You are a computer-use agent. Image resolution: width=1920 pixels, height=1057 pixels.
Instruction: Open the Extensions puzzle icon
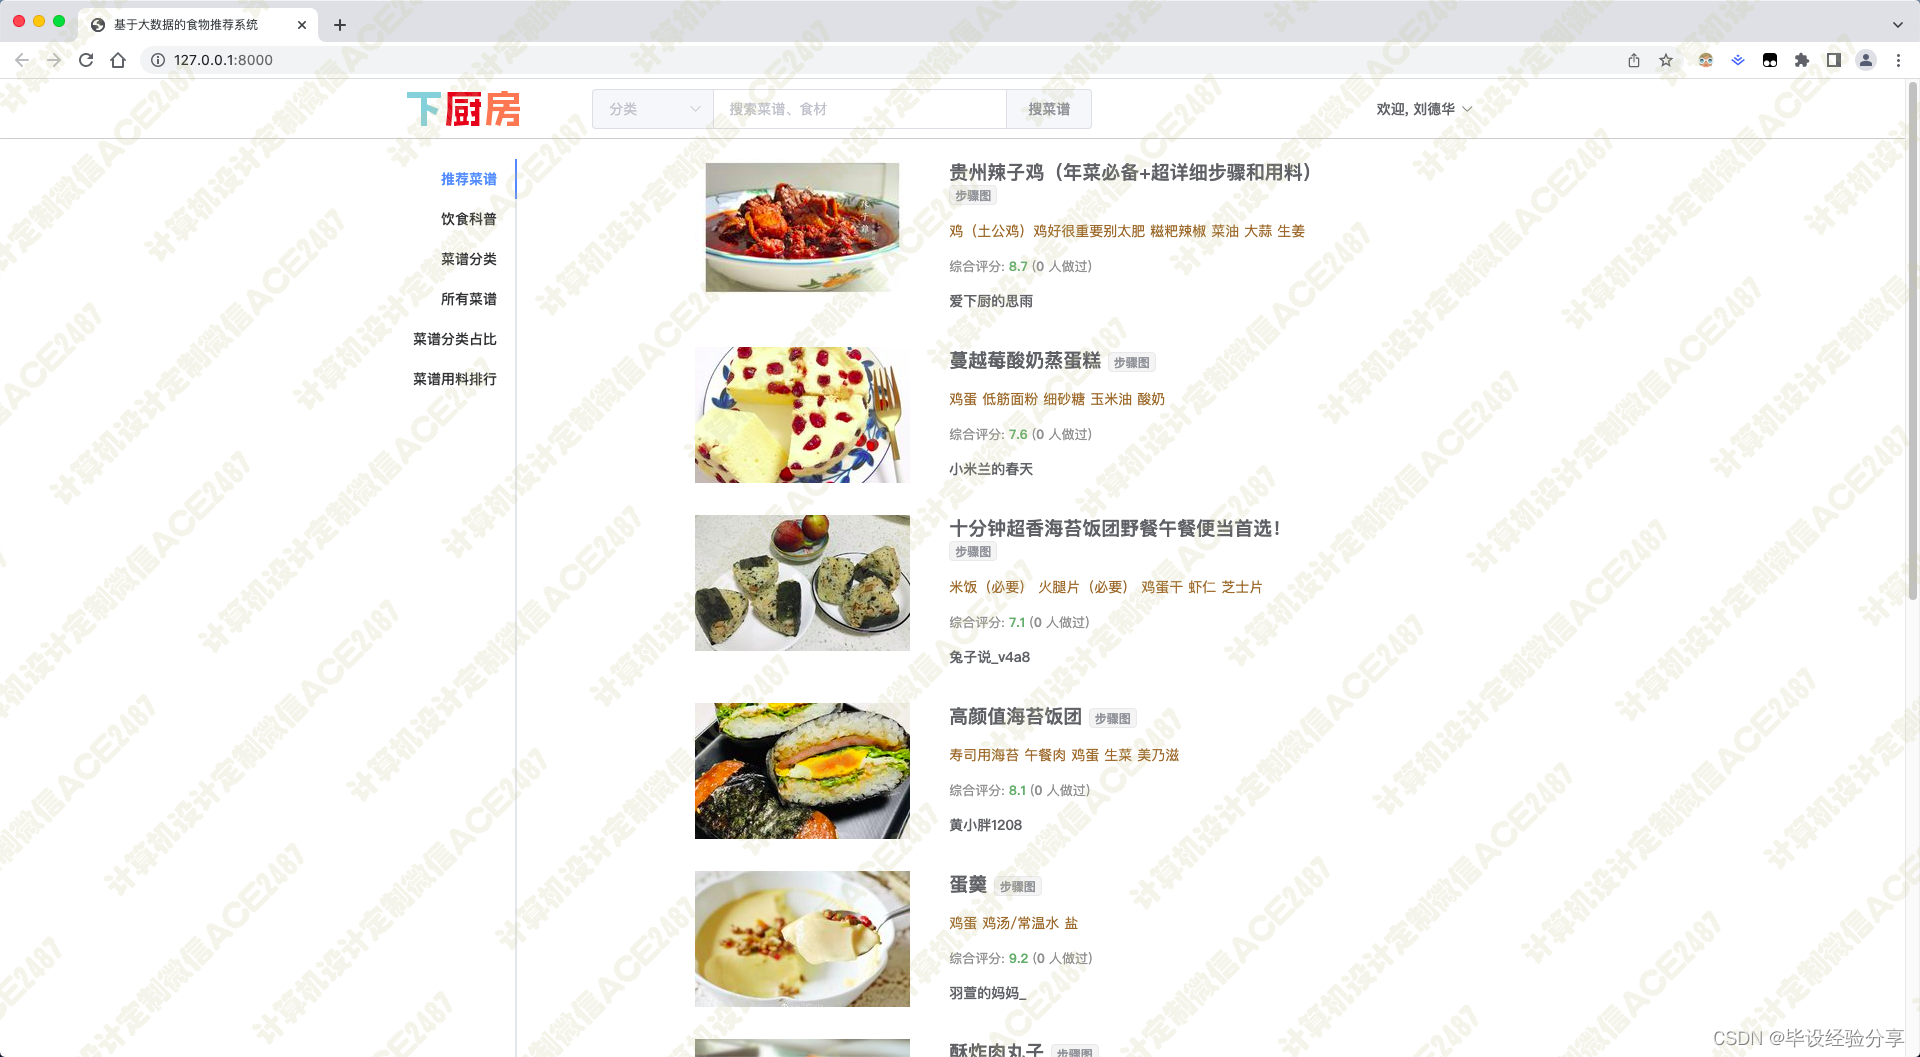1802,60
